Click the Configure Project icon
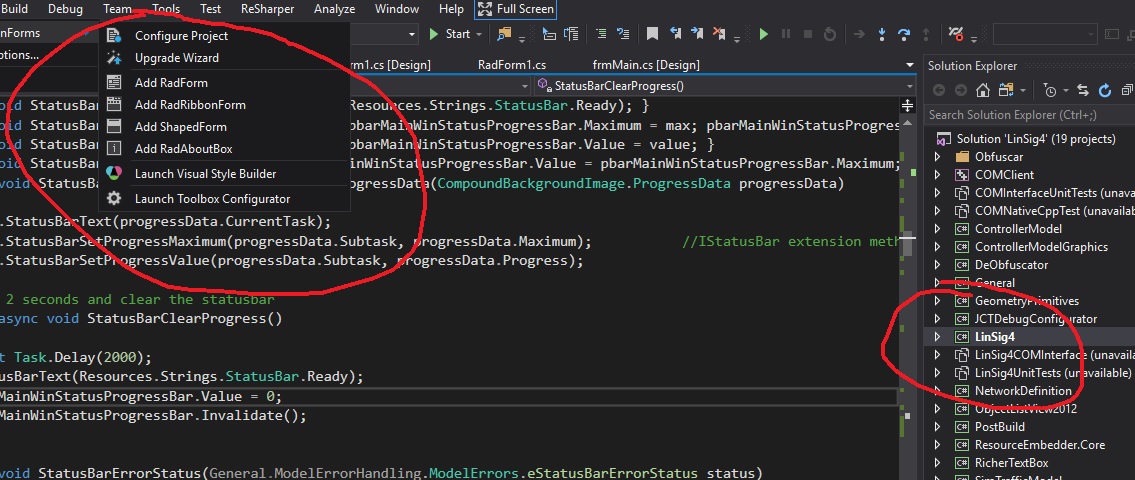 (x=114, y=35)
